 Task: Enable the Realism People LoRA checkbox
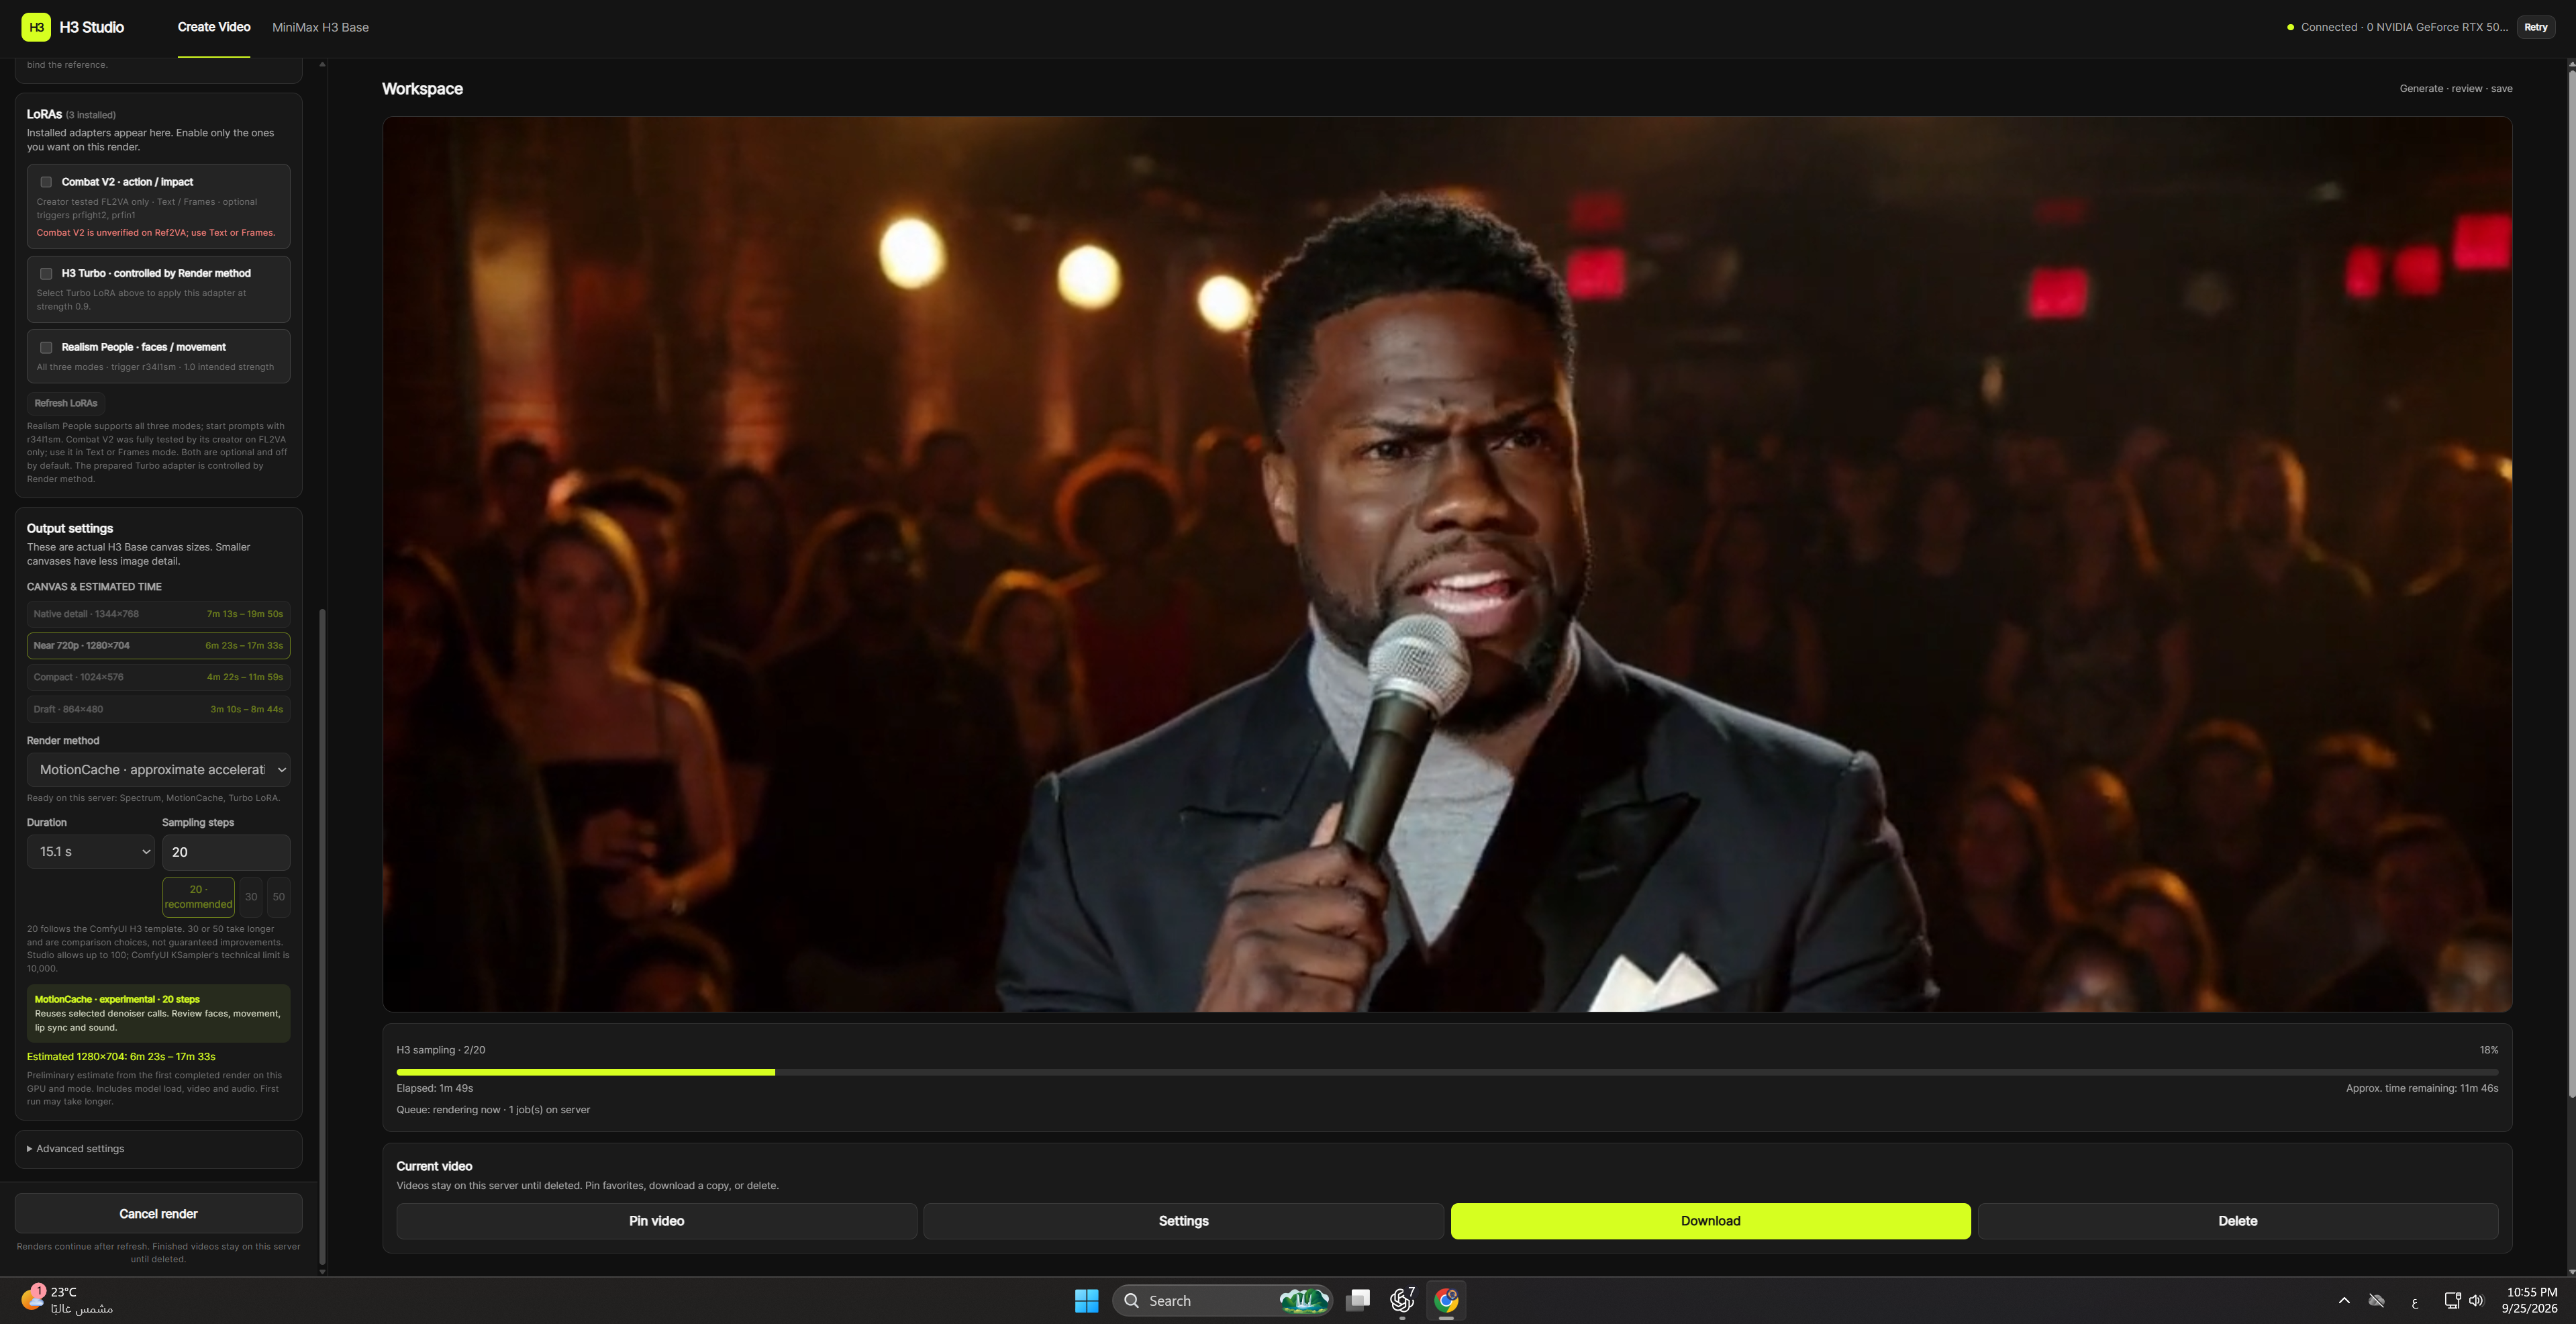46,347
